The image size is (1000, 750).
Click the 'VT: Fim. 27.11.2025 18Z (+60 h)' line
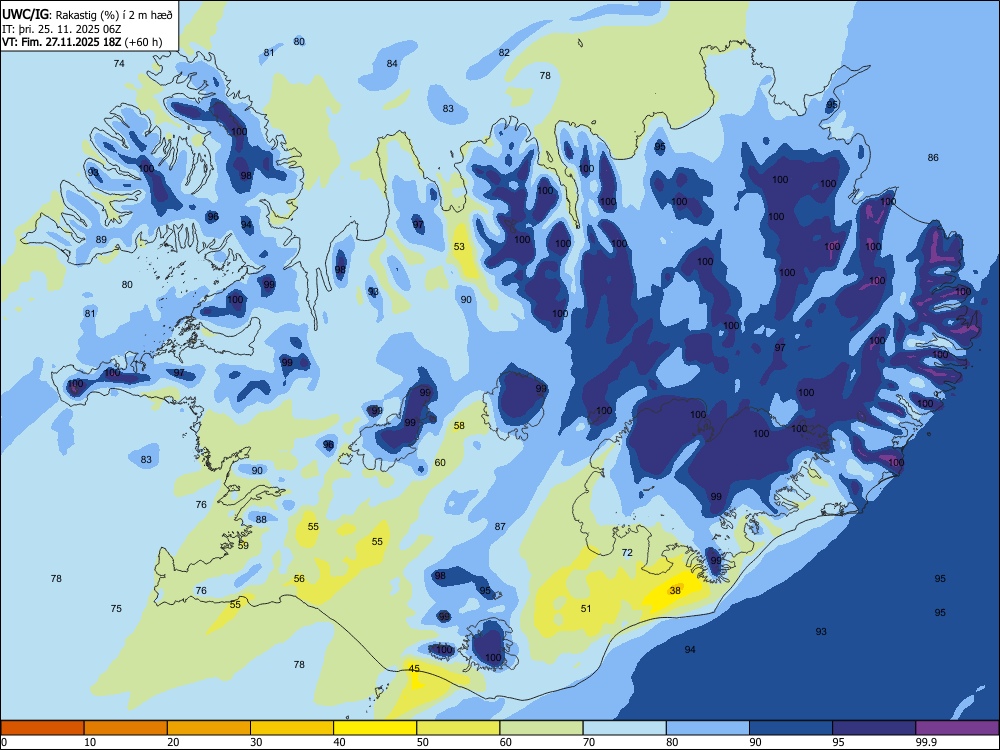[x=82, y=42]
